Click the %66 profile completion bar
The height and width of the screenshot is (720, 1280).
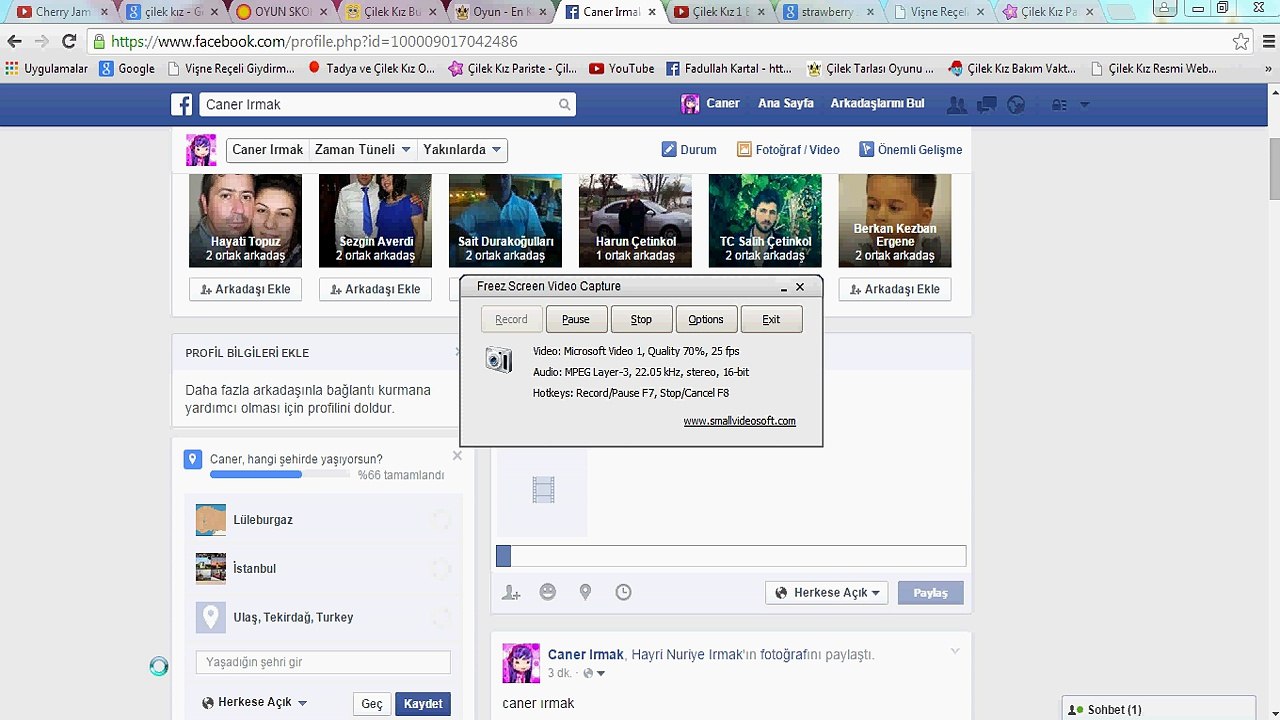pyautogui.click(x=280, y=475)
